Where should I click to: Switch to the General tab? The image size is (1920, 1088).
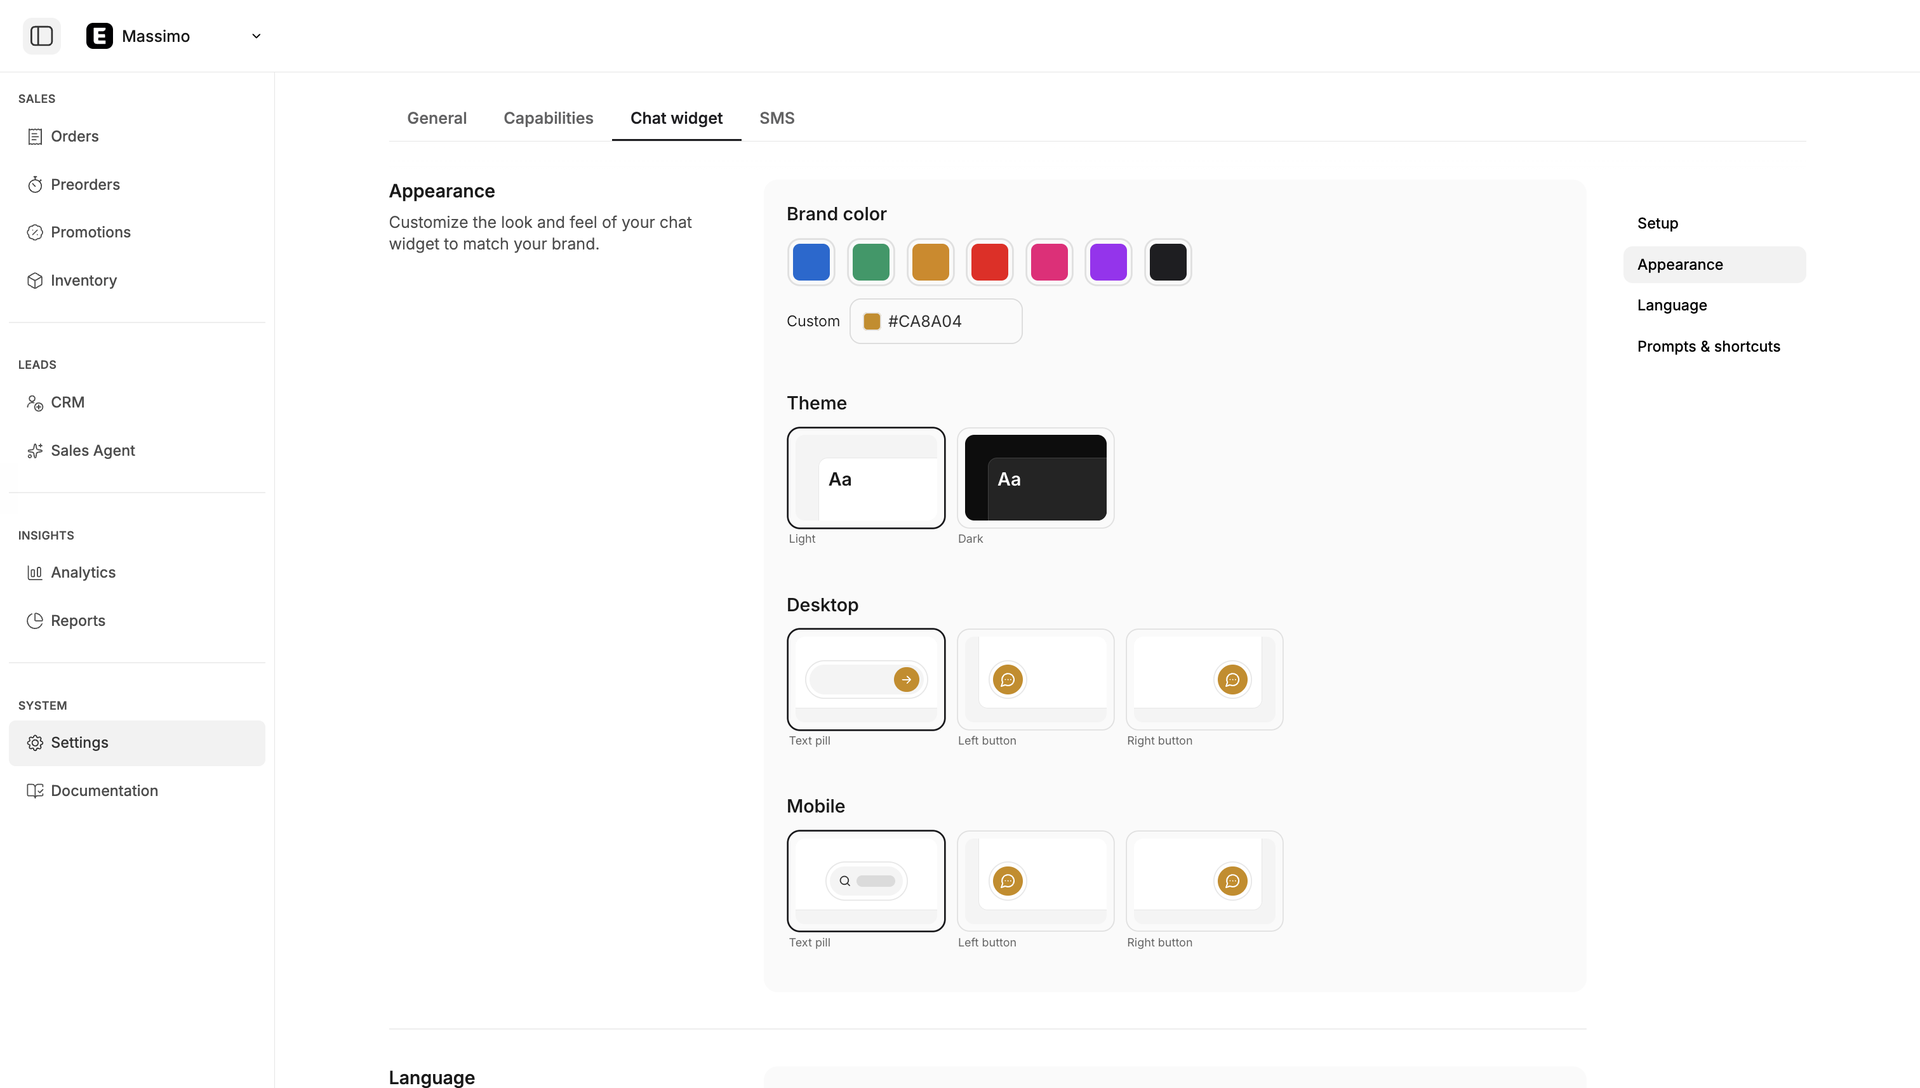tap(437, 118)
